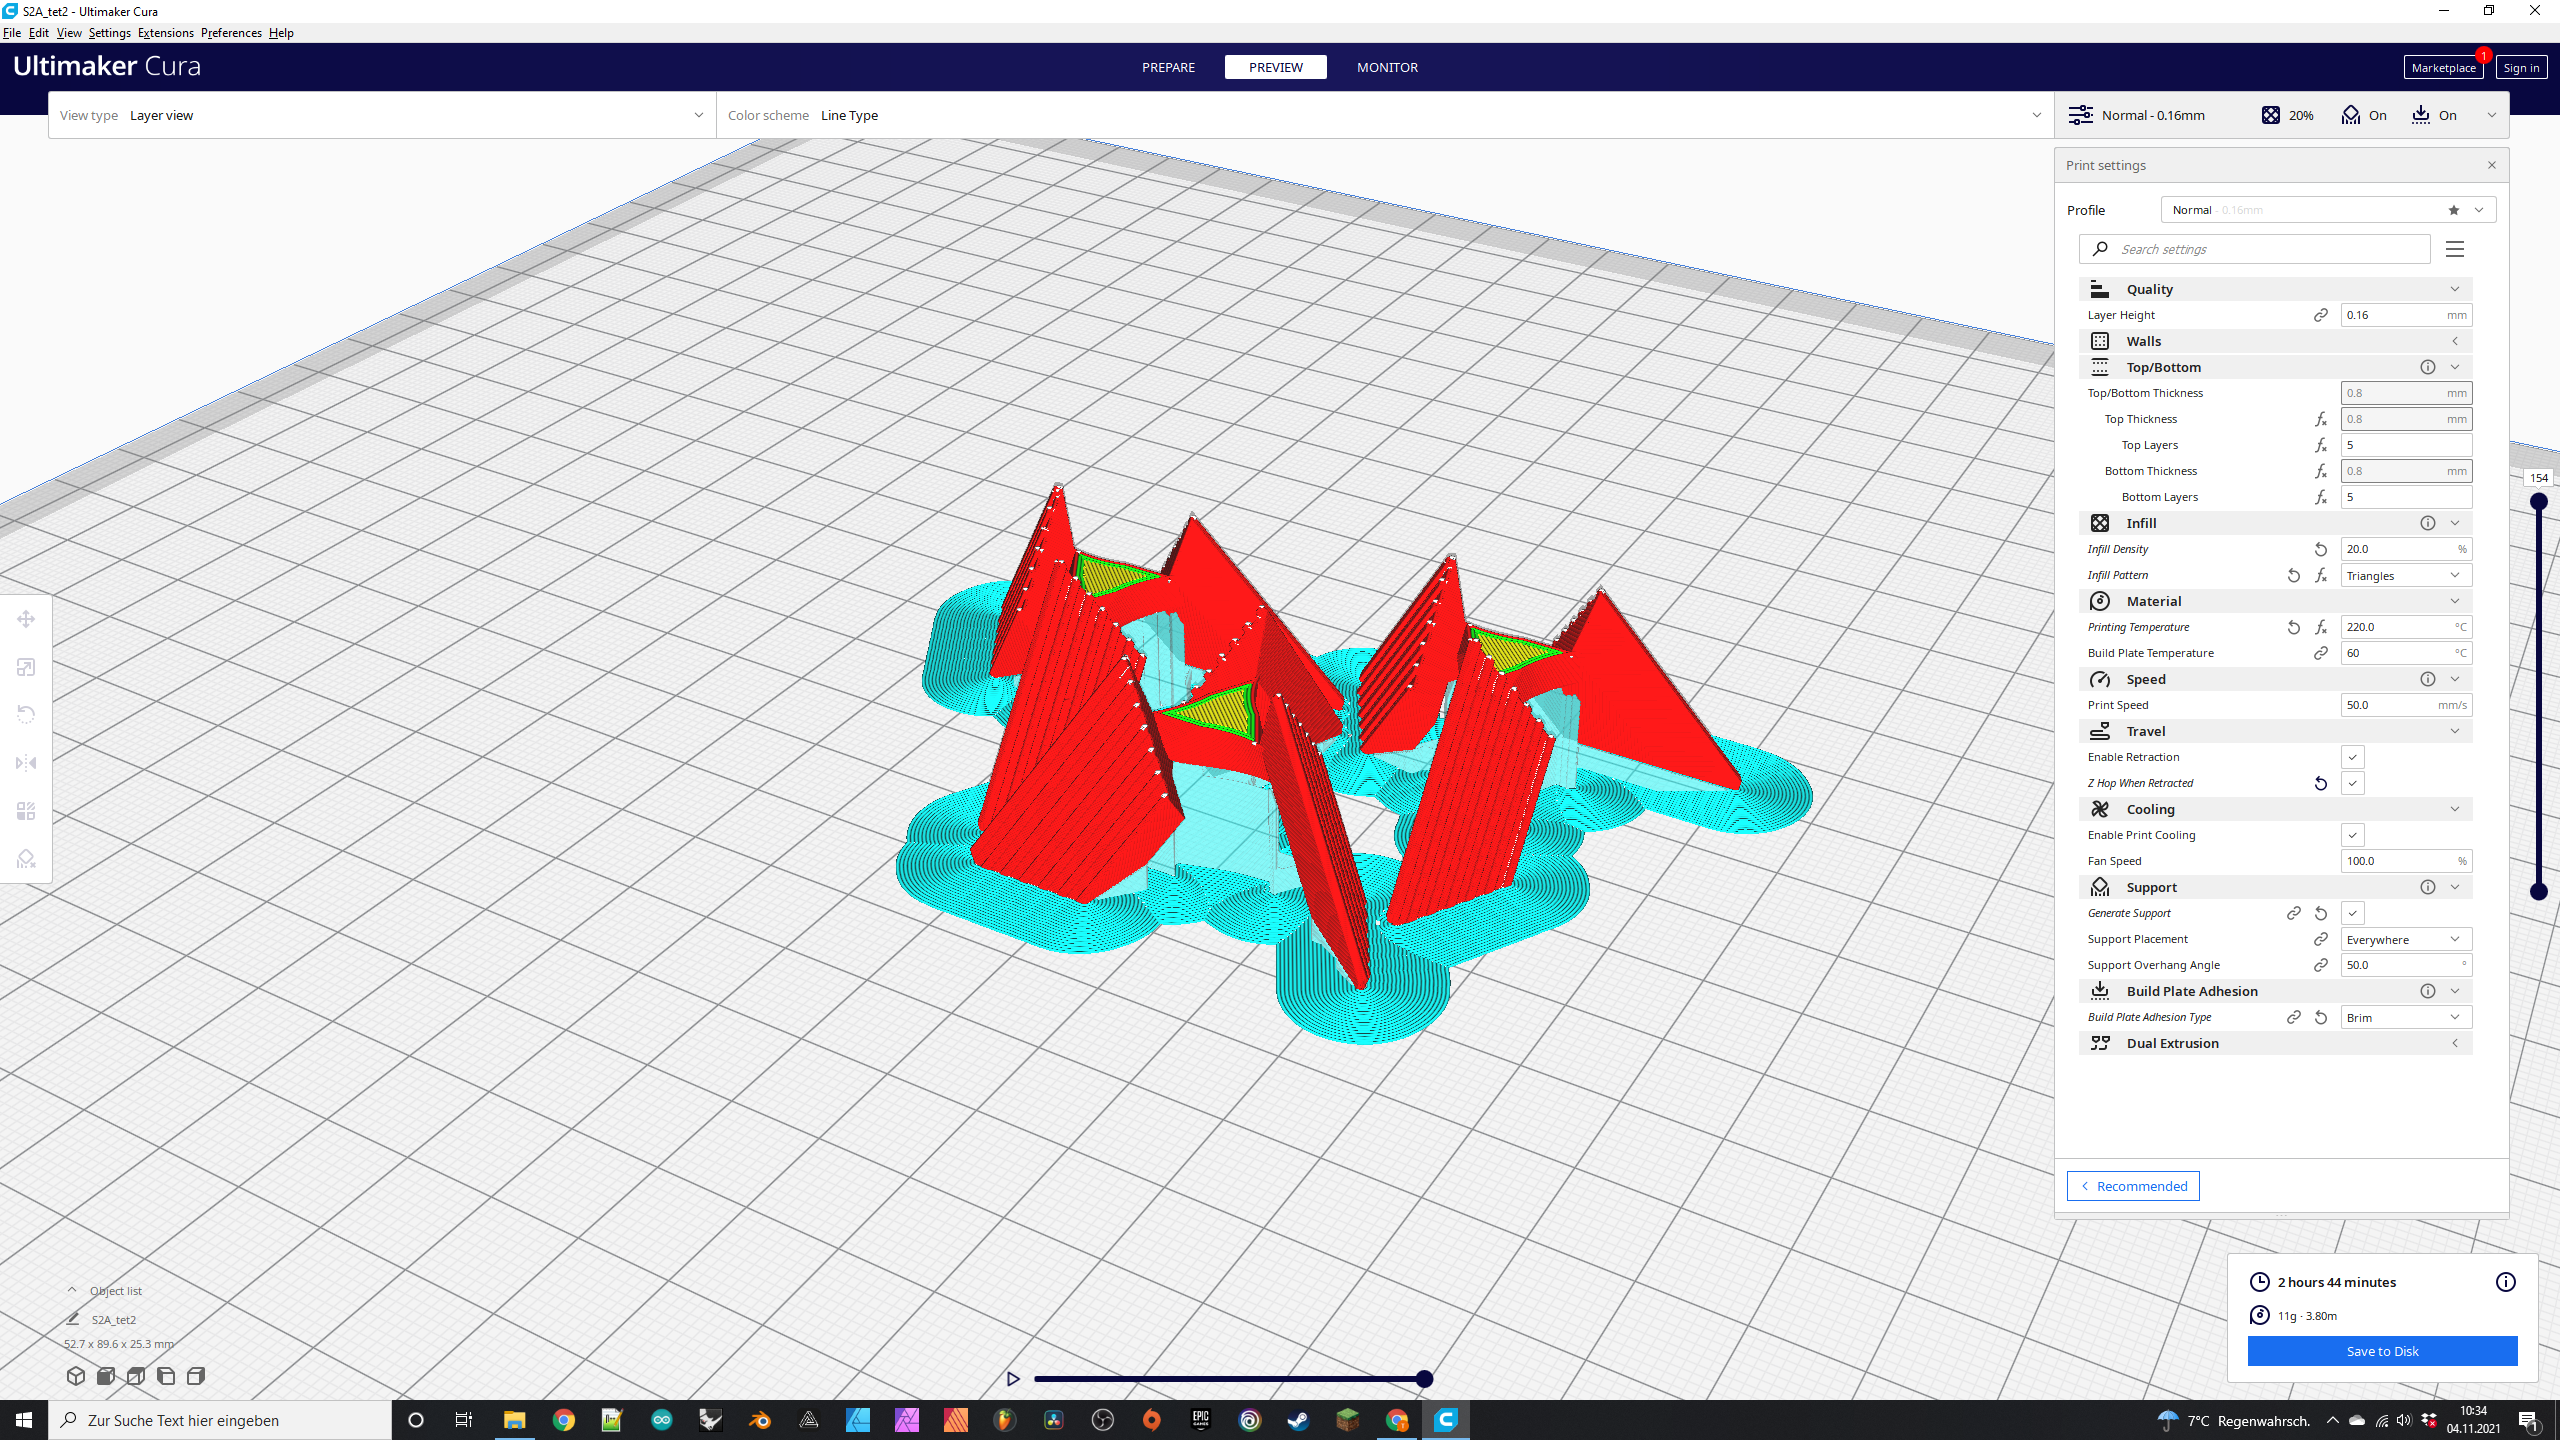
Task: Click upper handle of layer slider
Action: point(2538,501)
